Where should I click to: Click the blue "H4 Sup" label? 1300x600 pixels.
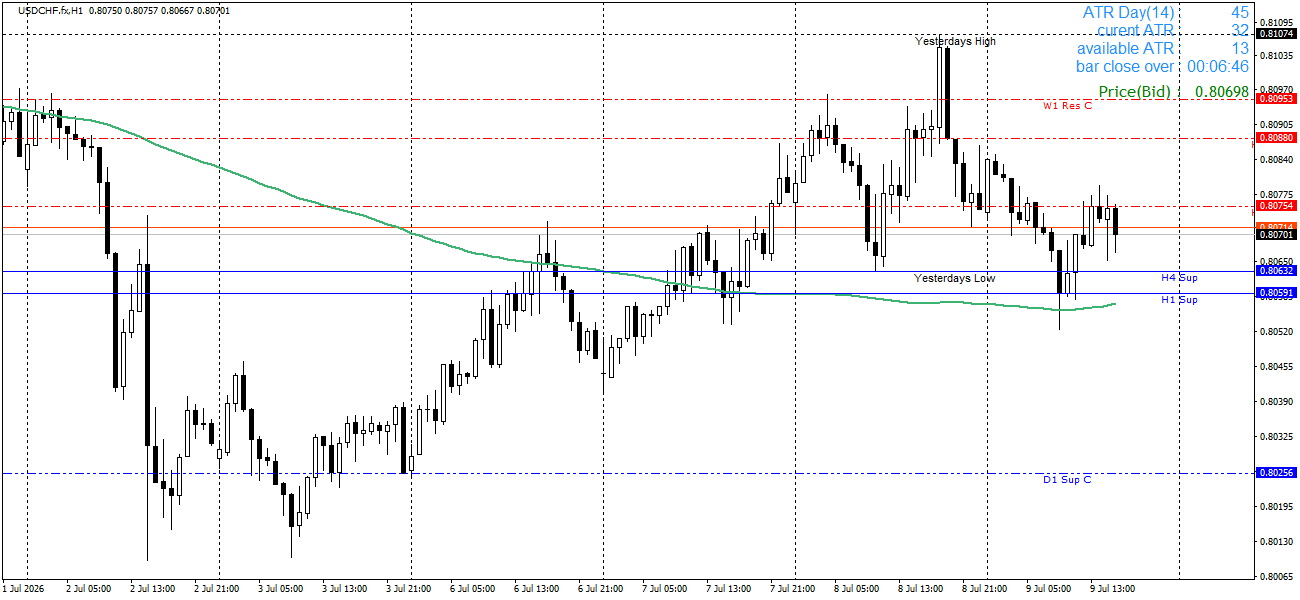[1179, 277]
